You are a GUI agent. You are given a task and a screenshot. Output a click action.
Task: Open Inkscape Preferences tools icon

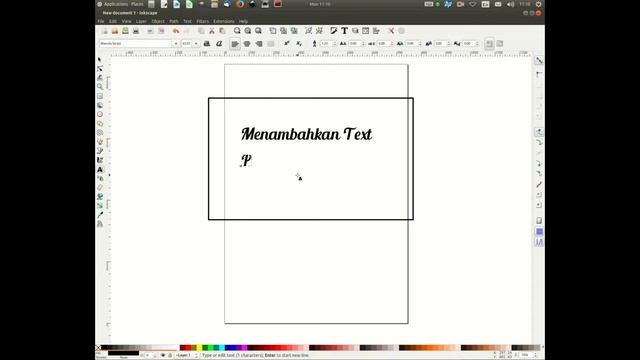click(391, 31)
